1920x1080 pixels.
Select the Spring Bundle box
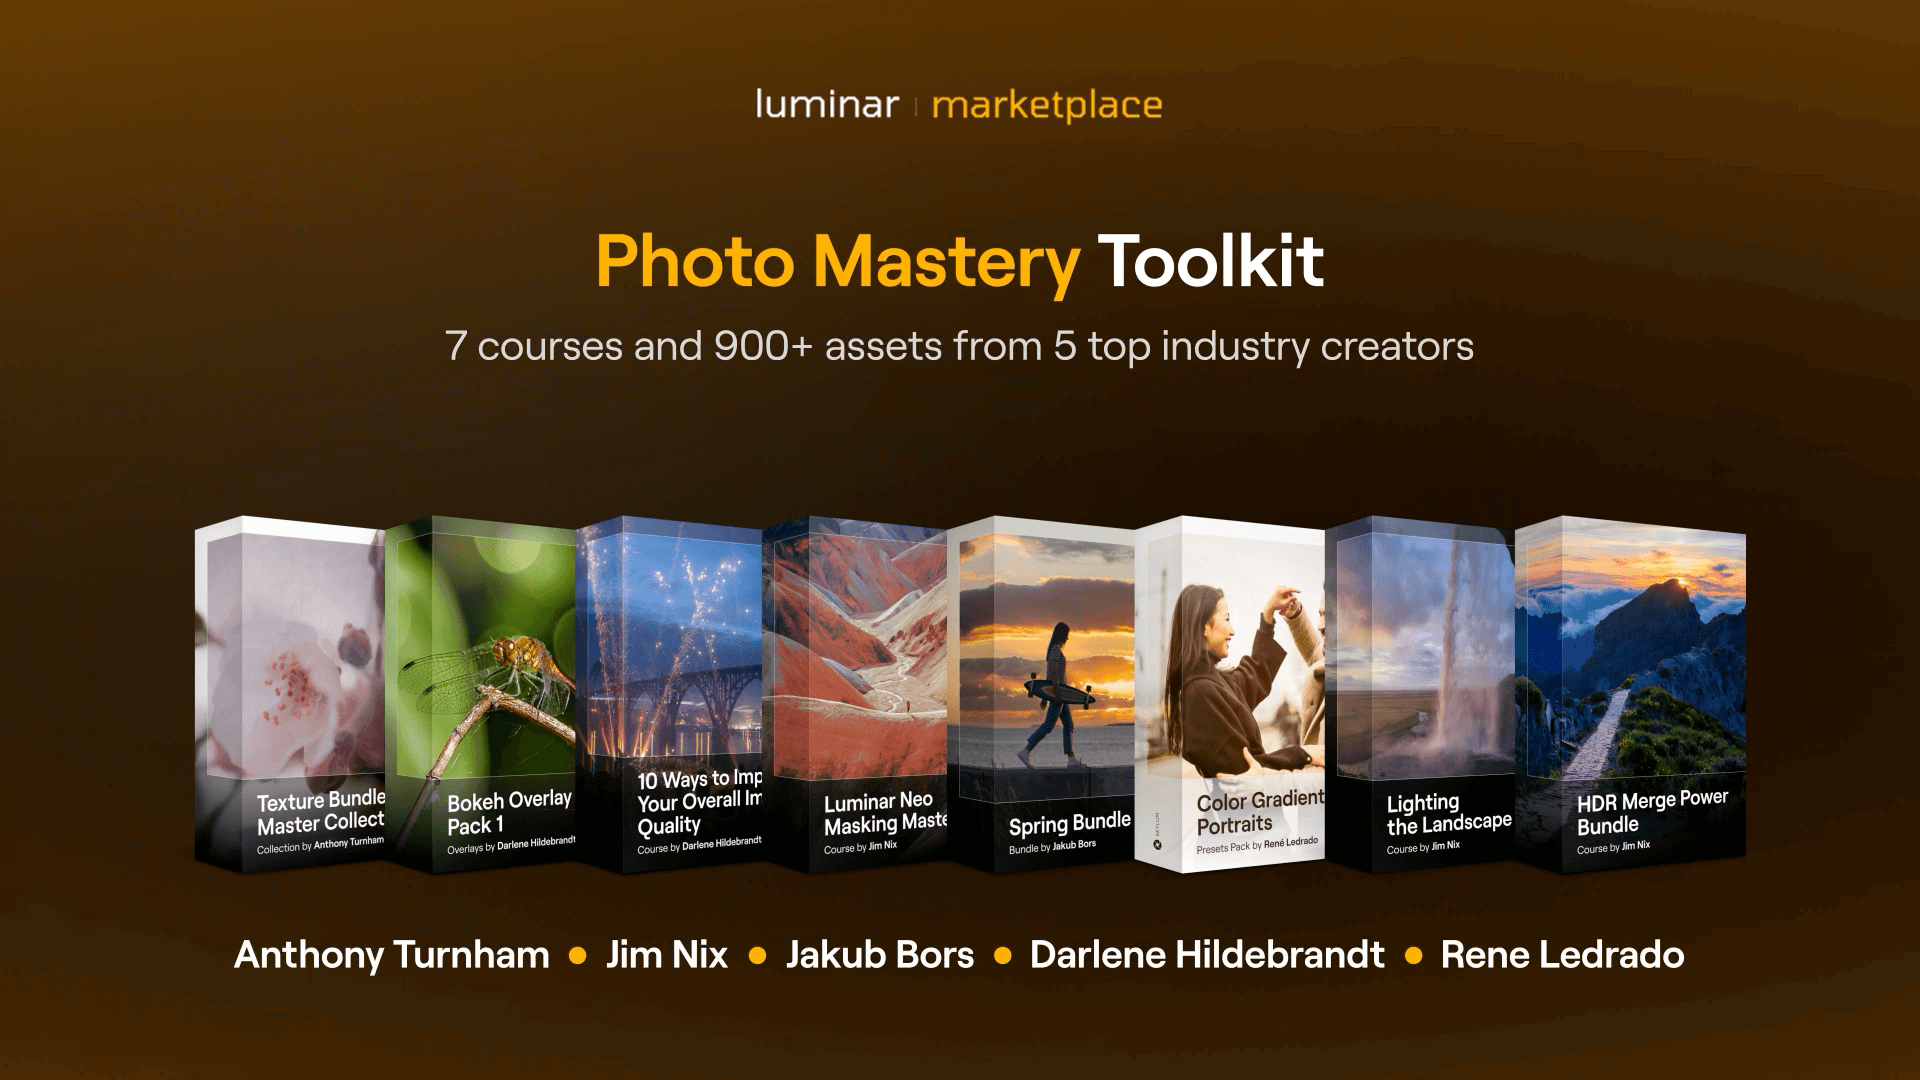click(x=1041, y=694)
